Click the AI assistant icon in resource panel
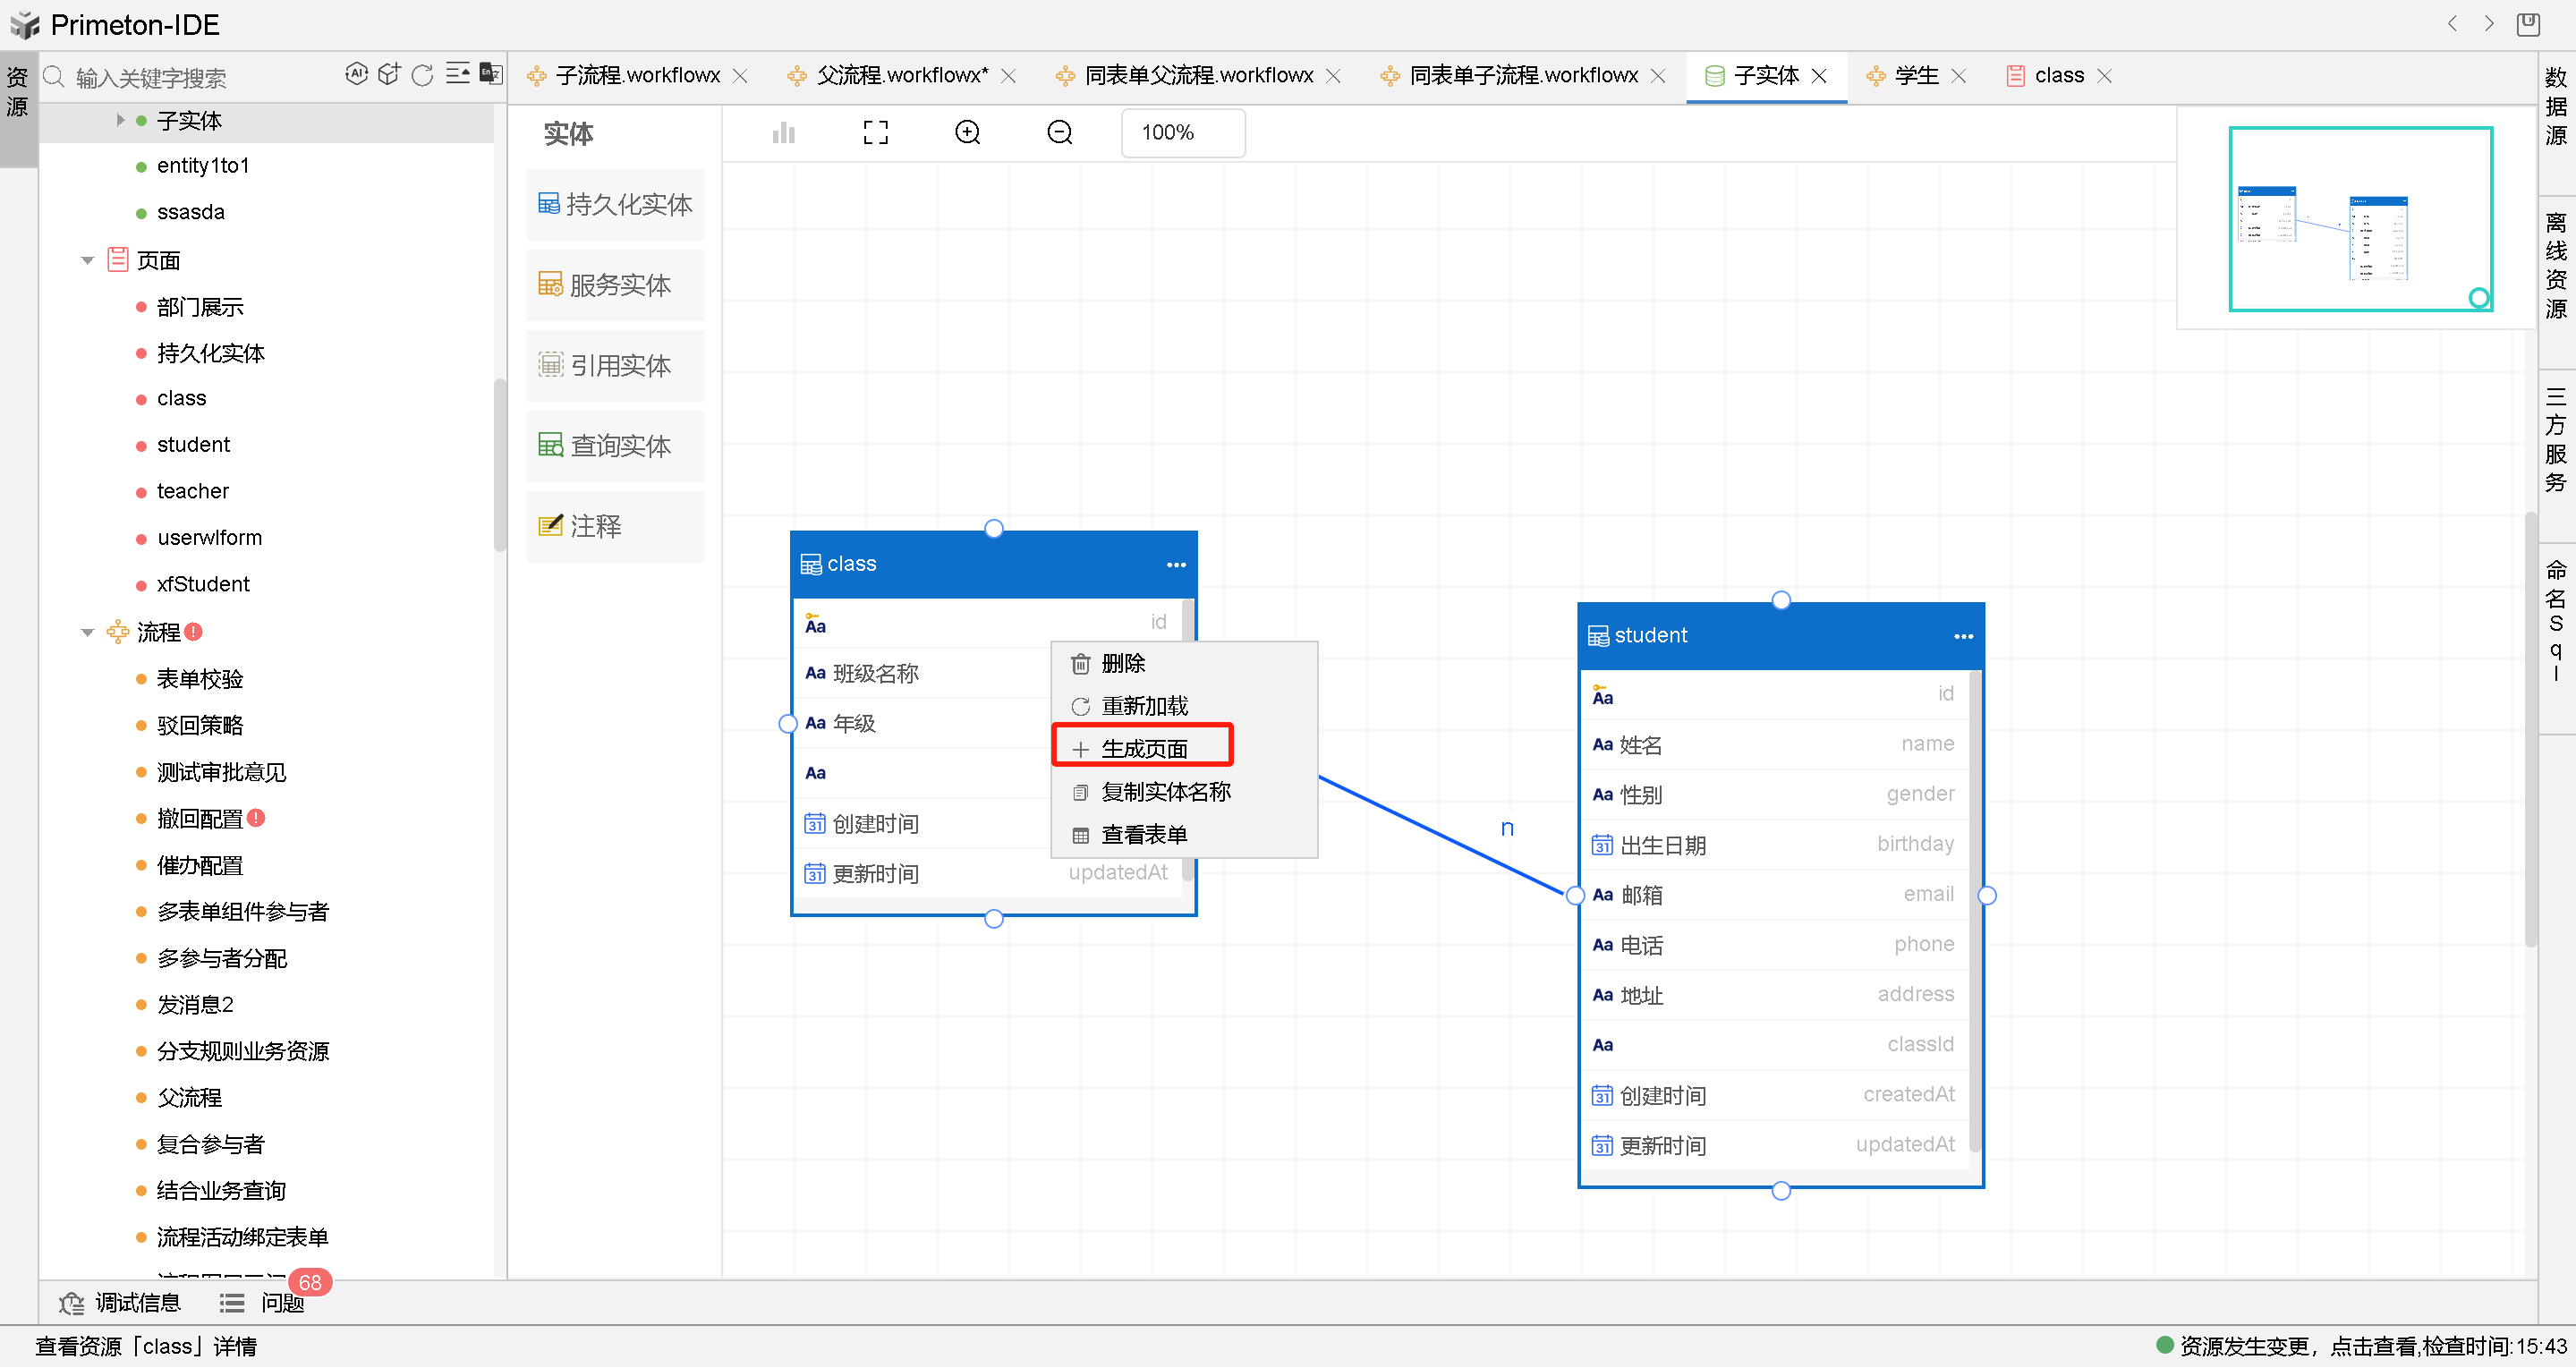 (x=356, y=74)
